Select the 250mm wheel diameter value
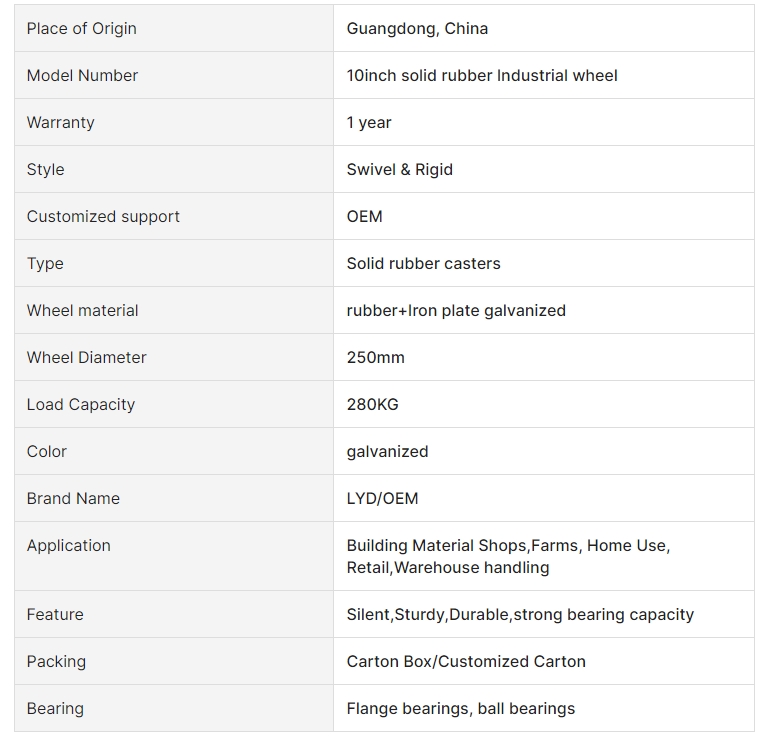Viewport: 769px width, 743px height. [x=375, y=358]
